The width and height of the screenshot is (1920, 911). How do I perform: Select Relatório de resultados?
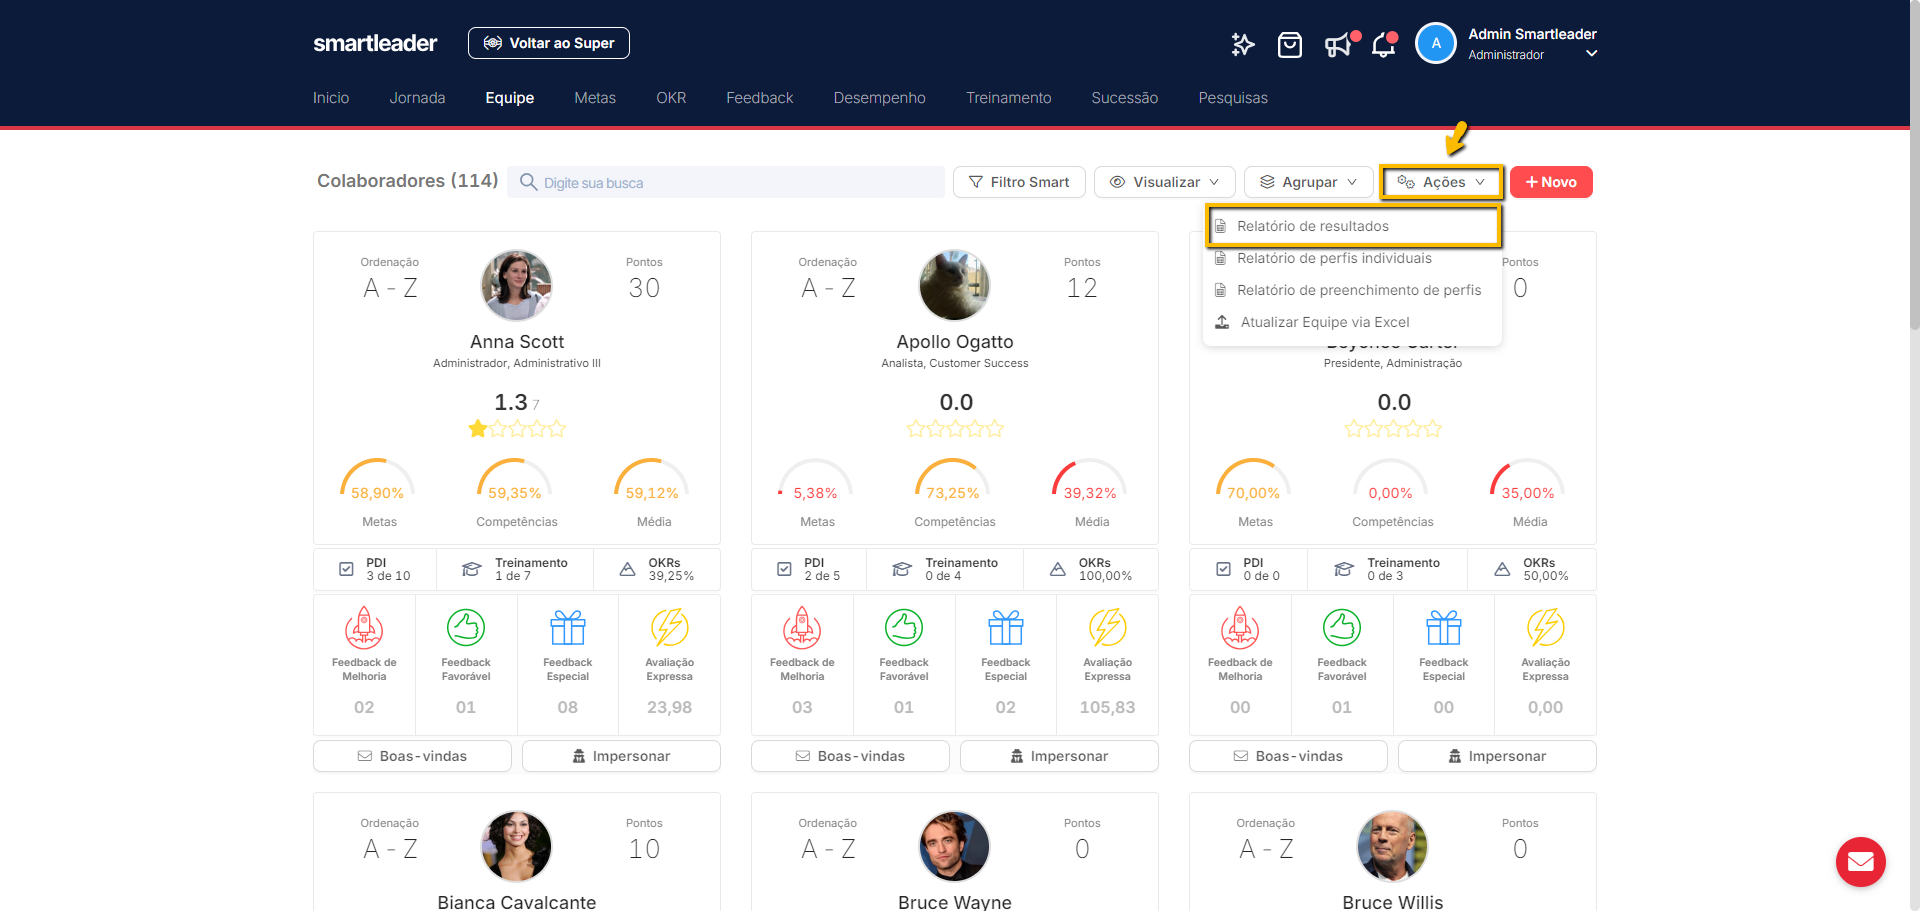point(1354,226)
